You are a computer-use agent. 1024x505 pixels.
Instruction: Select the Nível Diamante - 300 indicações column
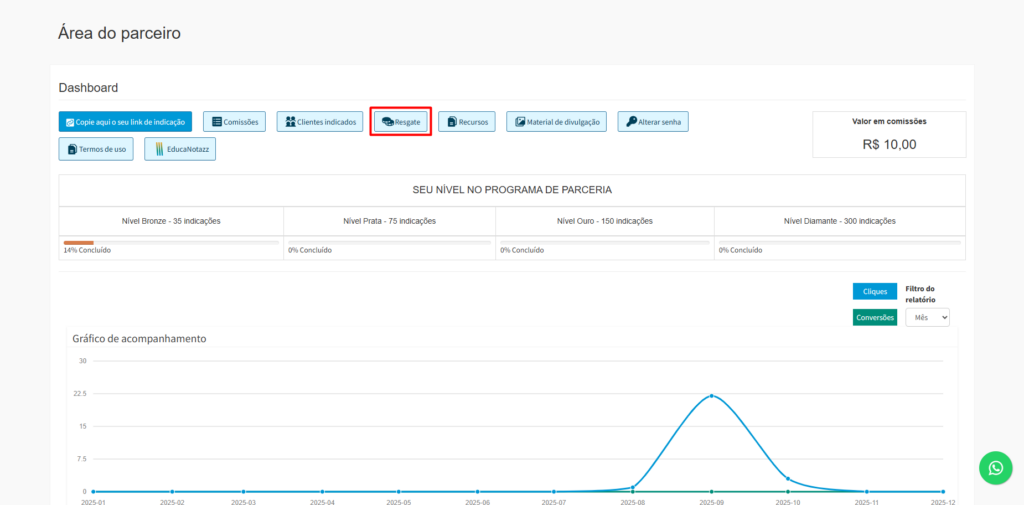pos(839,221)
